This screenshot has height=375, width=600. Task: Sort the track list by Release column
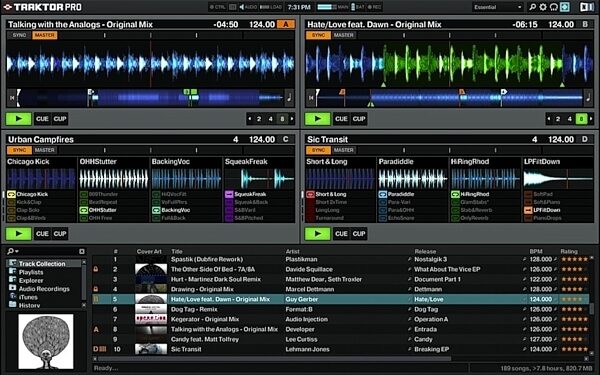[425, 251]
